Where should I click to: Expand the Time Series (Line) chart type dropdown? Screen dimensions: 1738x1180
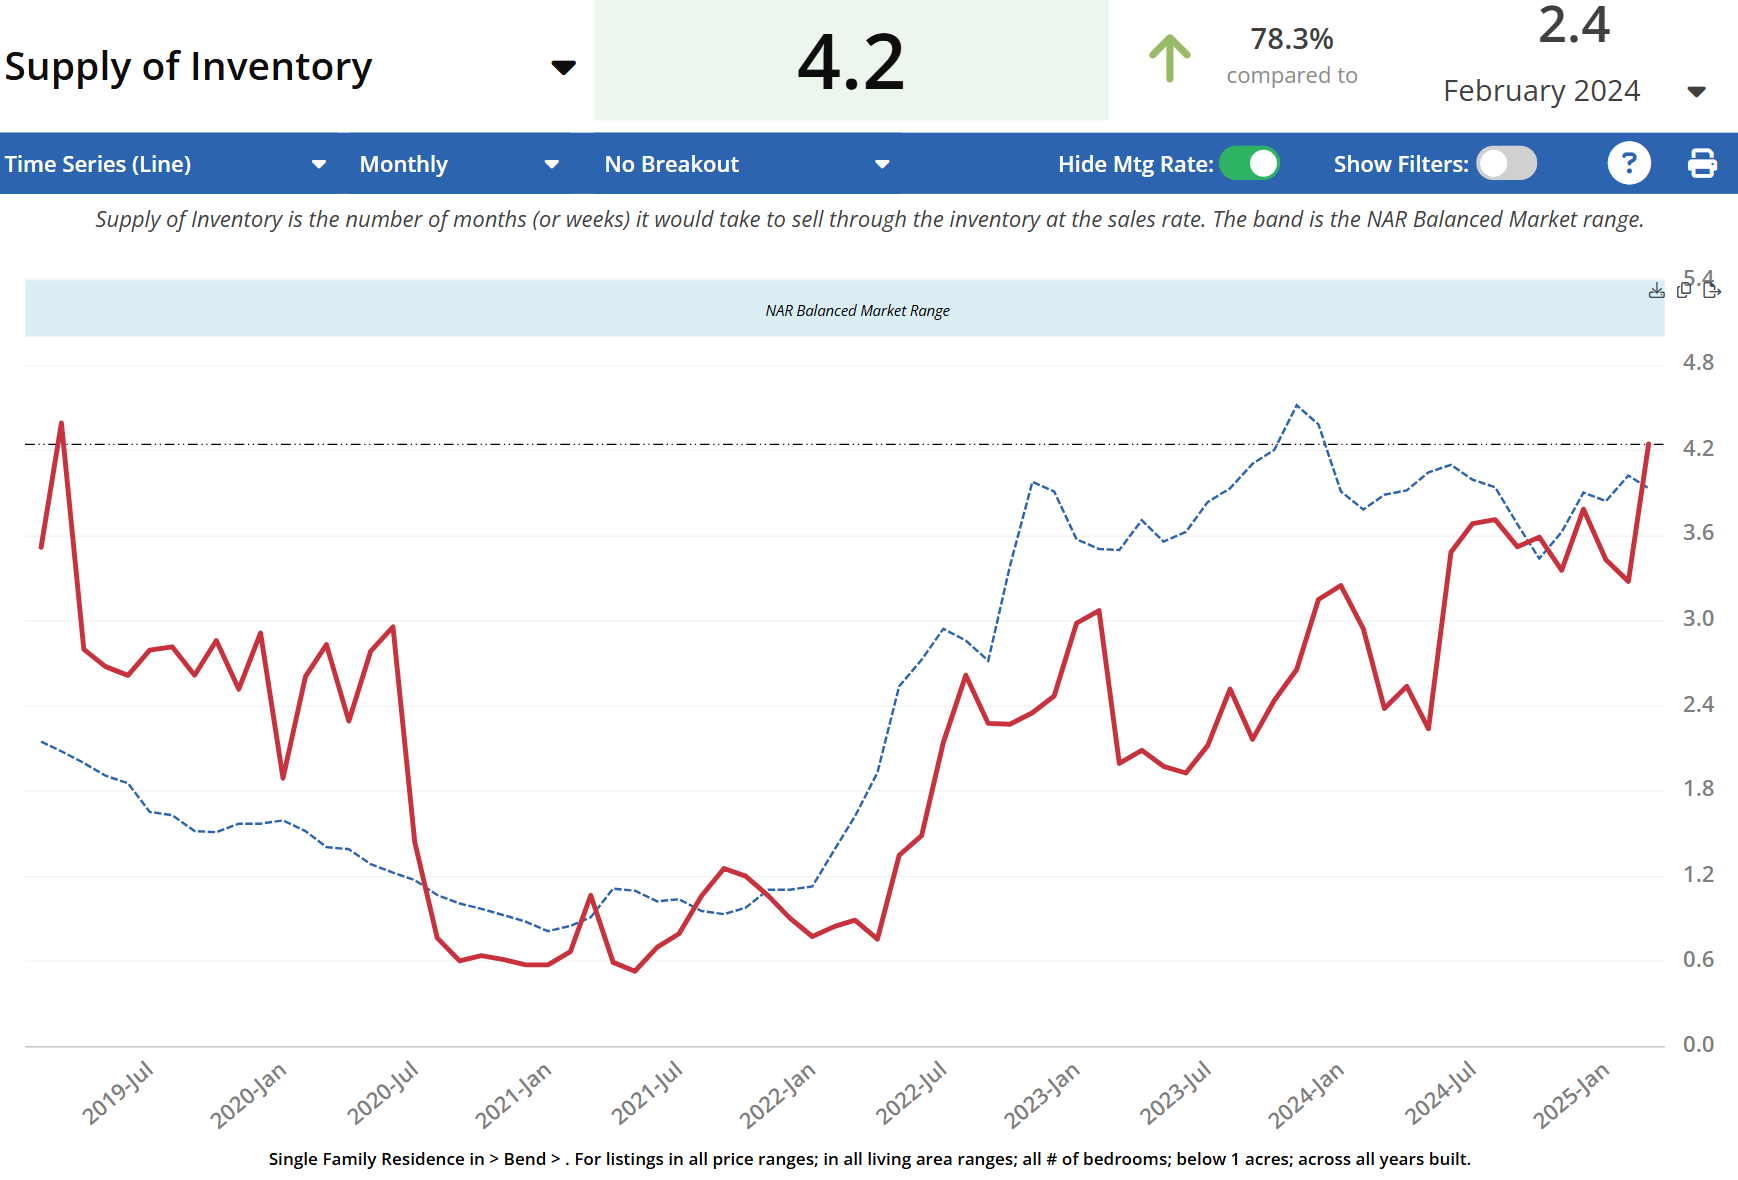318,164
